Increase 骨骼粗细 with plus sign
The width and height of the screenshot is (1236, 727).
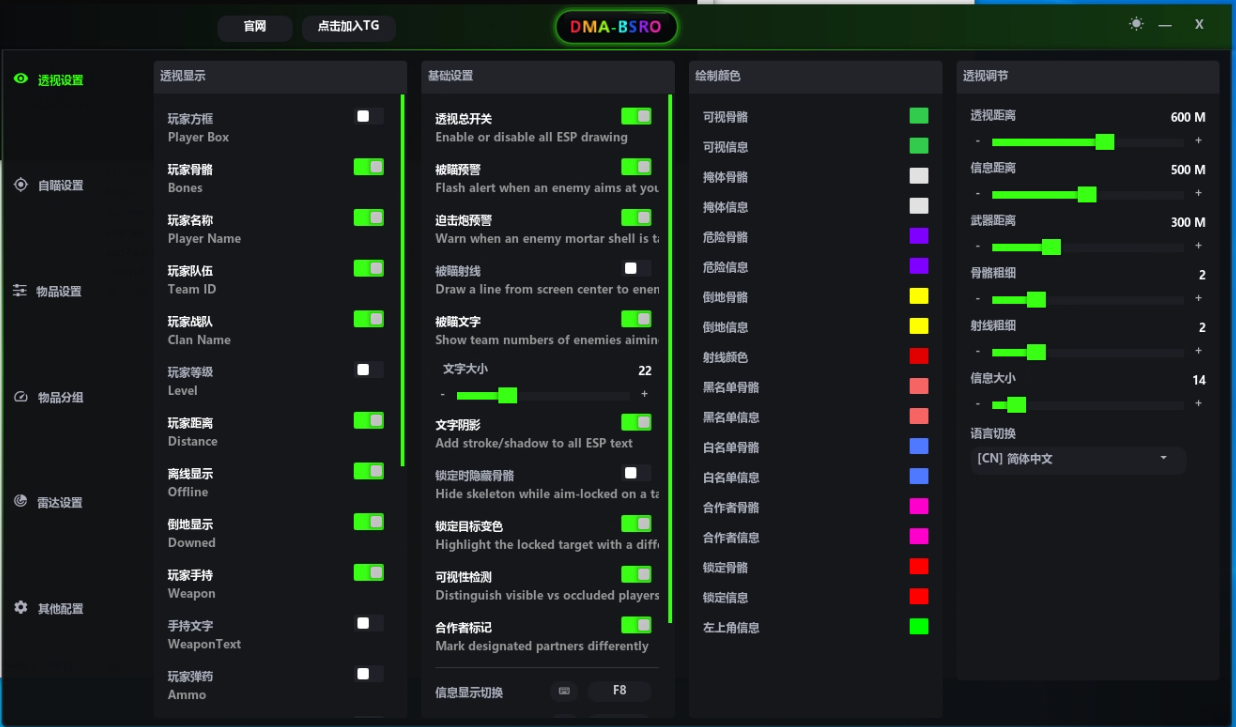1198,299
